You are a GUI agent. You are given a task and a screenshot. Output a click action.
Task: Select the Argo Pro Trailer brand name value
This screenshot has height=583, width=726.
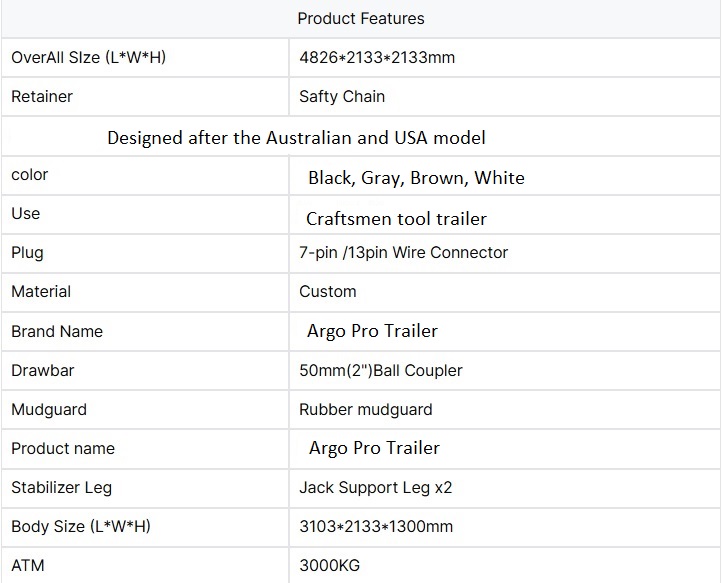coord(372,330)
